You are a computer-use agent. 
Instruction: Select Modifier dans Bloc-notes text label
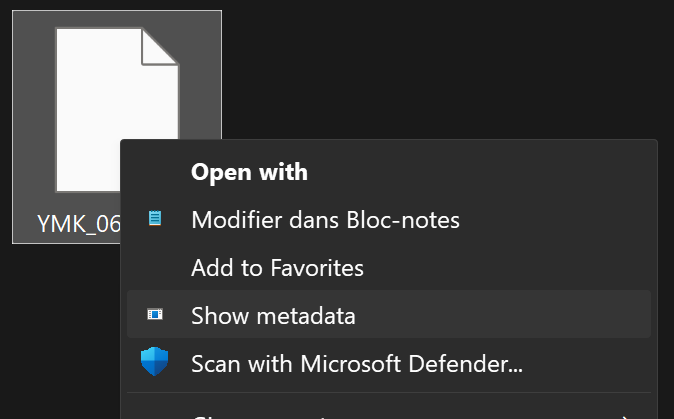(325, 219)
